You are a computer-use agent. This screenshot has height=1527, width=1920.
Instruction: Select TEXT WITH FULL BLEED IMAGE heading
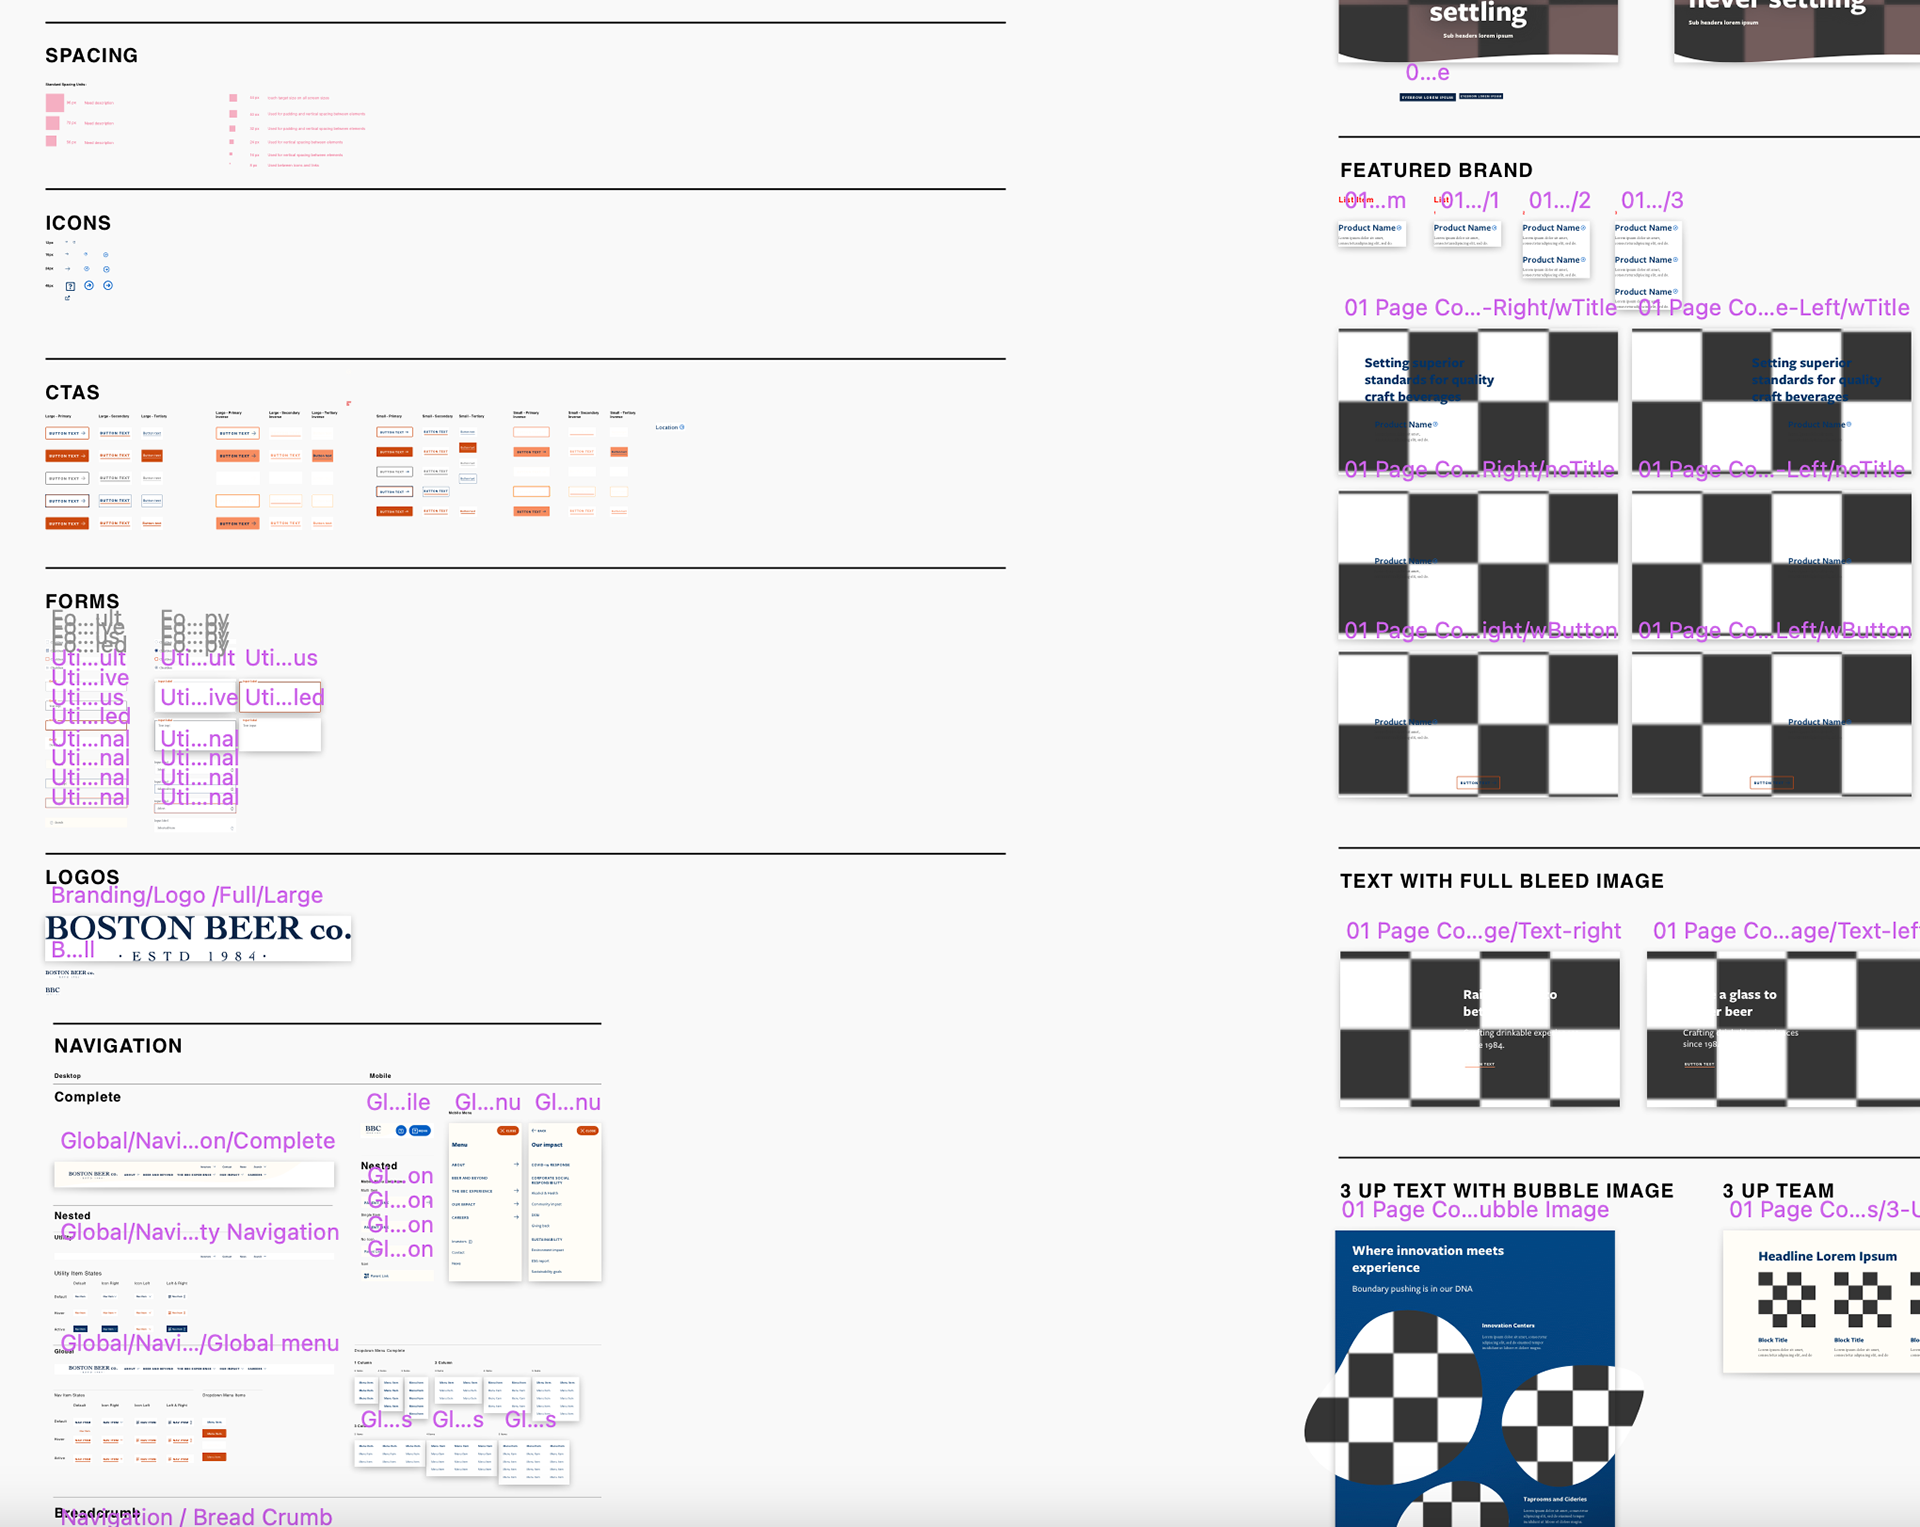point(1501,881)
